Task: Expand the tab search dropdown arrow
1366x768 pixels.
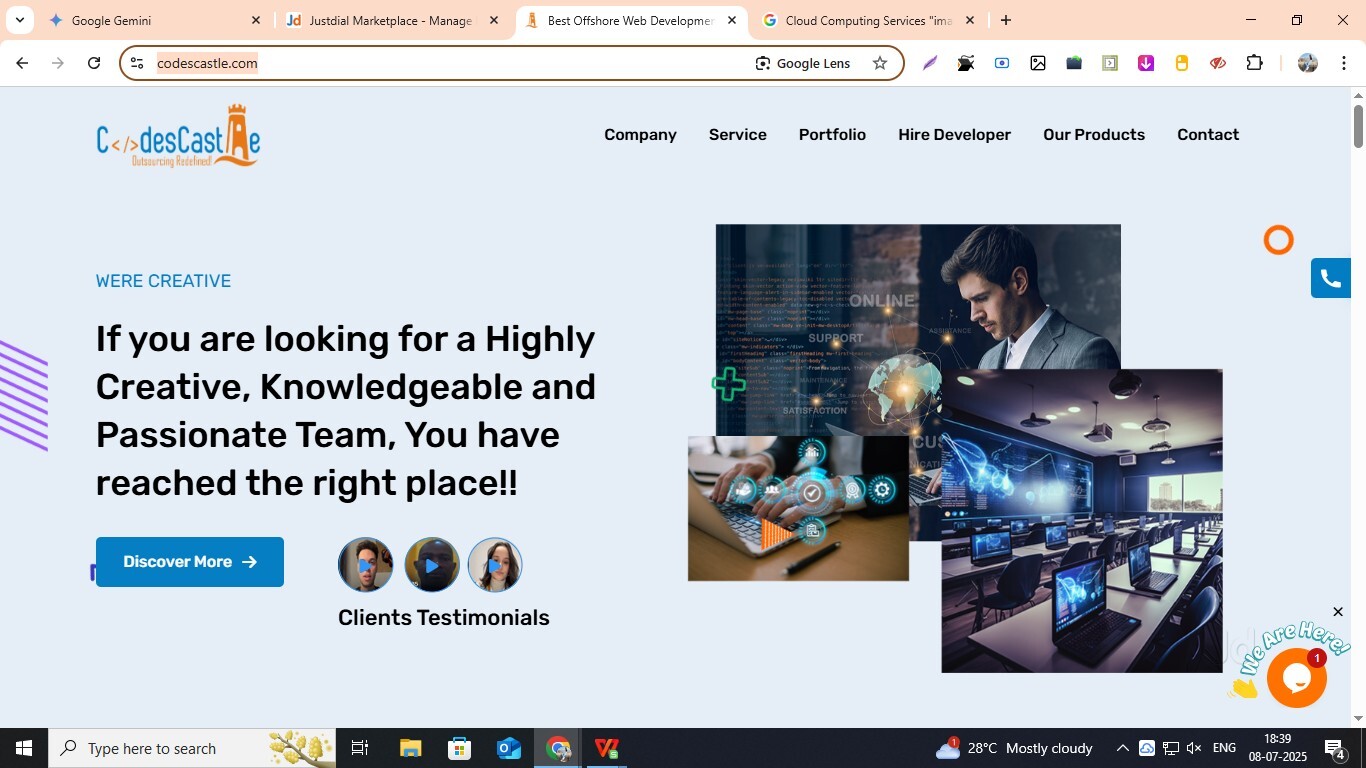Action: [19, 20]
